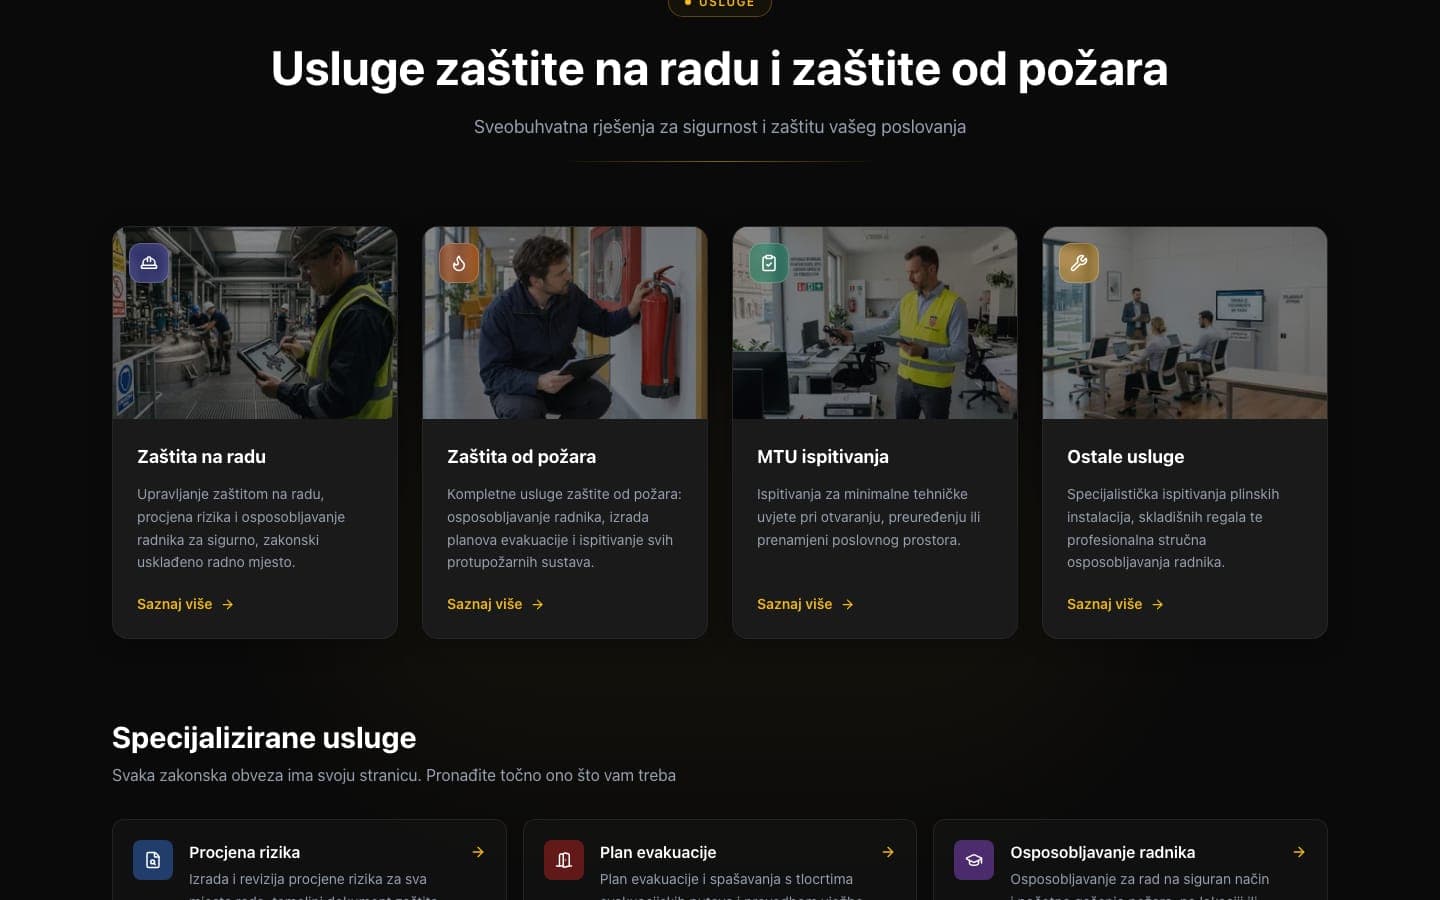Open Saznaj više under Zaštita na radu
1440x900 pixels.
point(186,604)
